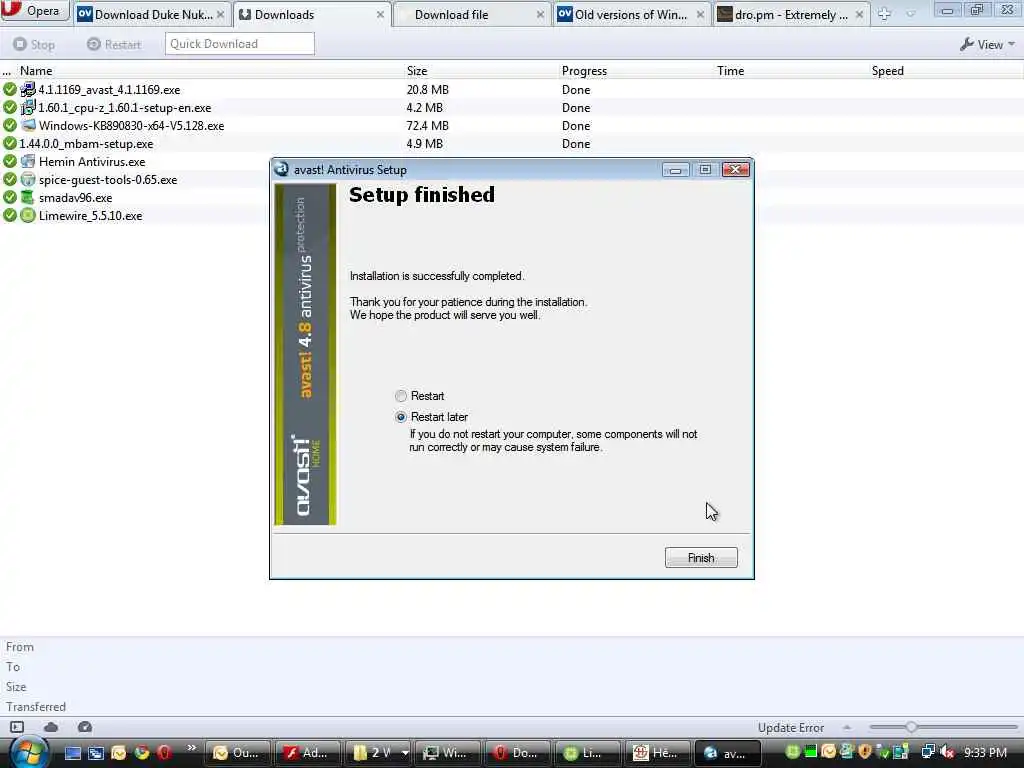The image size is (1024, 768).
Task: Click the avast installer file icon
Action: tap(28, 89)
